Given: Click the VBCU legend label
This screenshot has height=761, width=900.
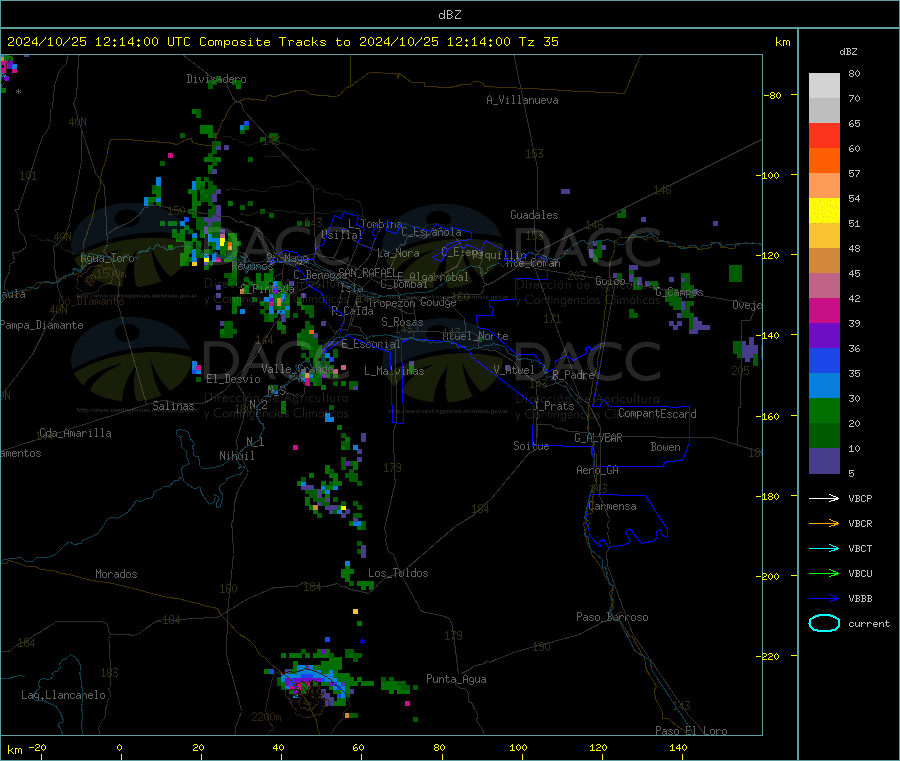Looking at the screenshot, I should click(x=860, y=573).
